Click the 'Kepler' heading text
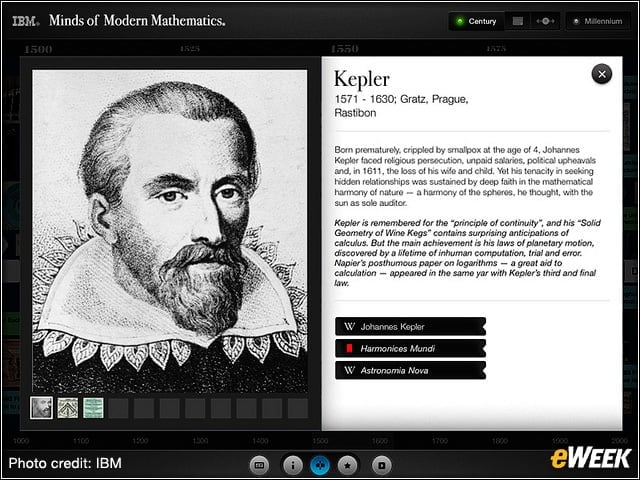The height and width of the screenshot is (480, 640). [x=362, y=80]
